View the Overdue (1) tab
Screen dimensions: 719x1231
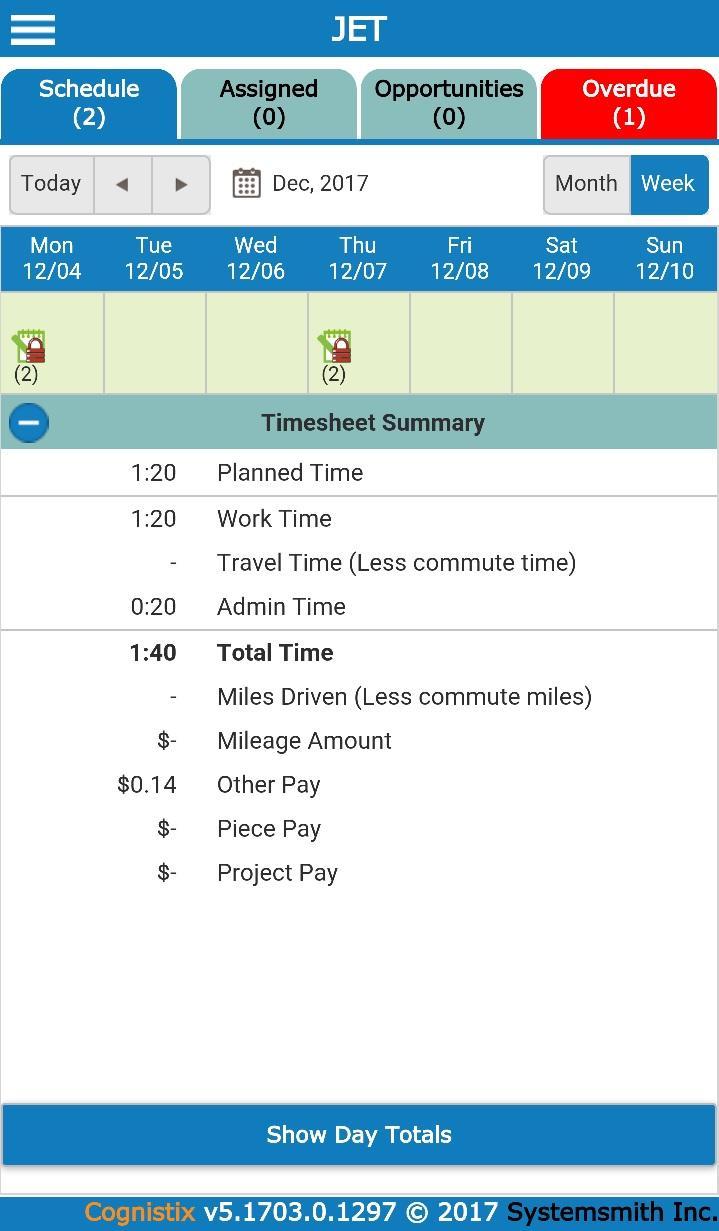628,103
